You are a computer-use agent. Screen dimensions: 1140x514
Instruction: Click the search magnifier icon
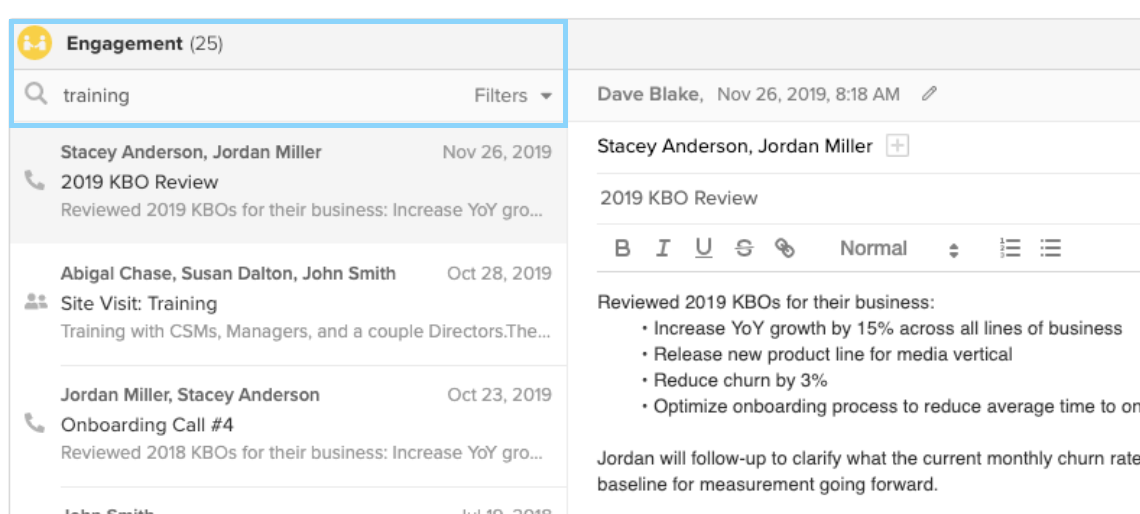36,95
